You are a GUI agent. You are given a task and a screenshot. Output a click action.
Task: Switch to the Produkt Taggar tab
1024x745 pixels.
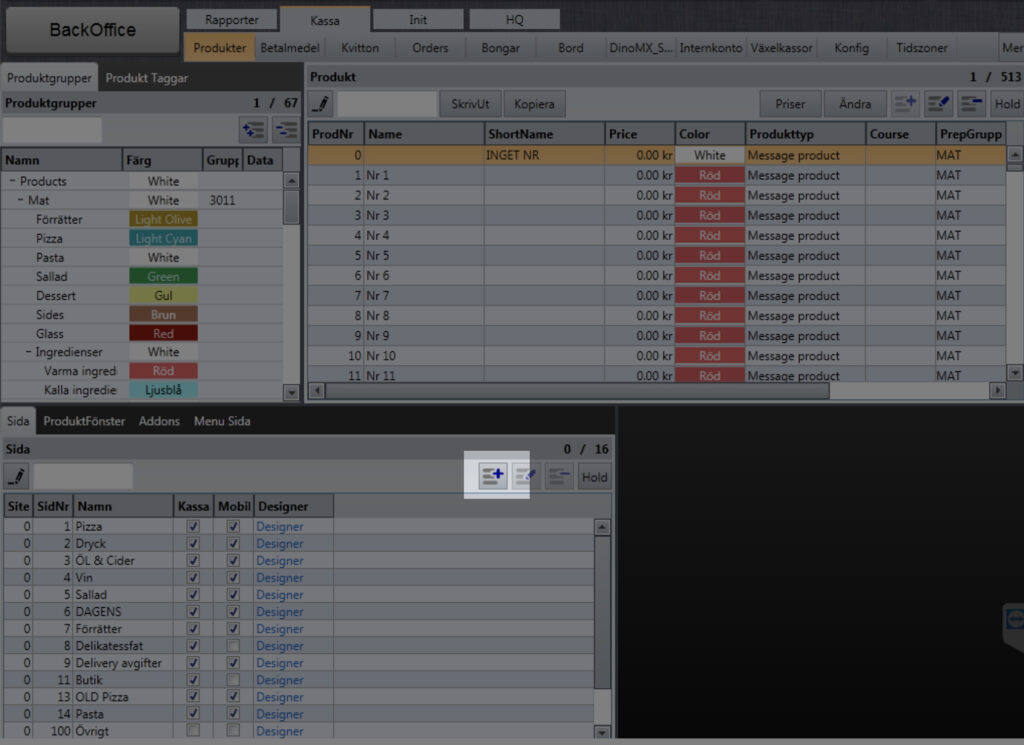[x=147, y=78]
